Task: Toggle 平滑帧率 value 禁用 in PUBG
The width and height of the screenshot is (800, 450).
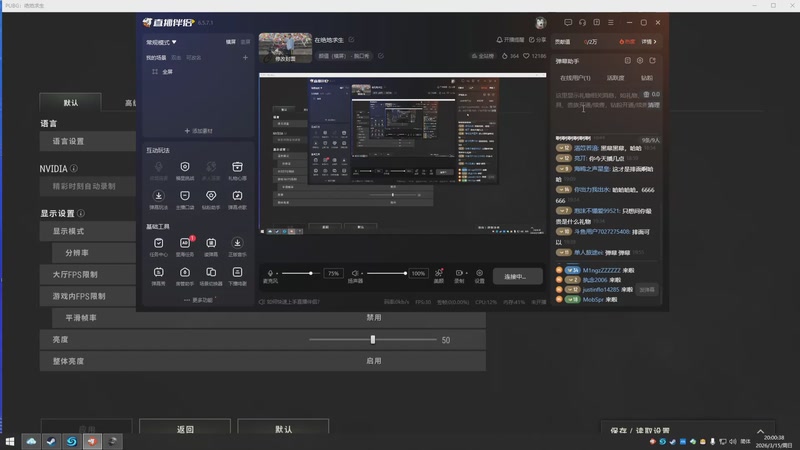Action: (373, 317)
